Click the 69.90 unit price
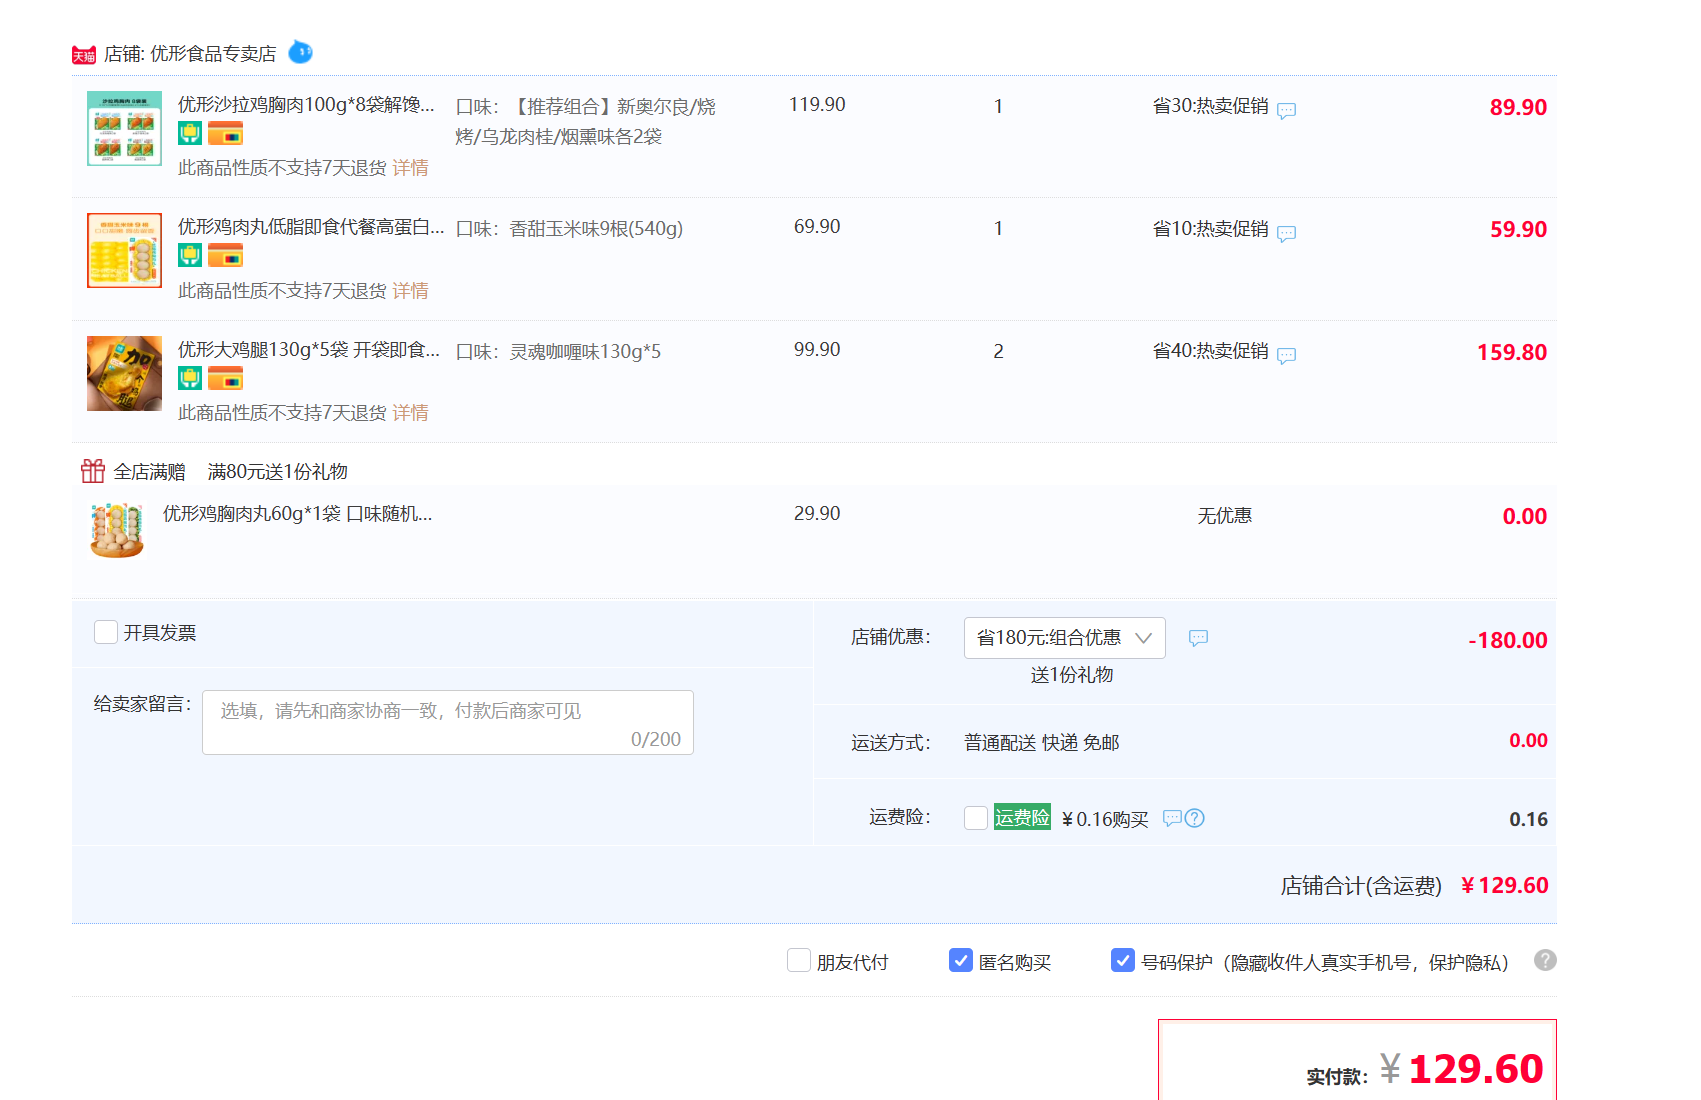 pos(817,227)
